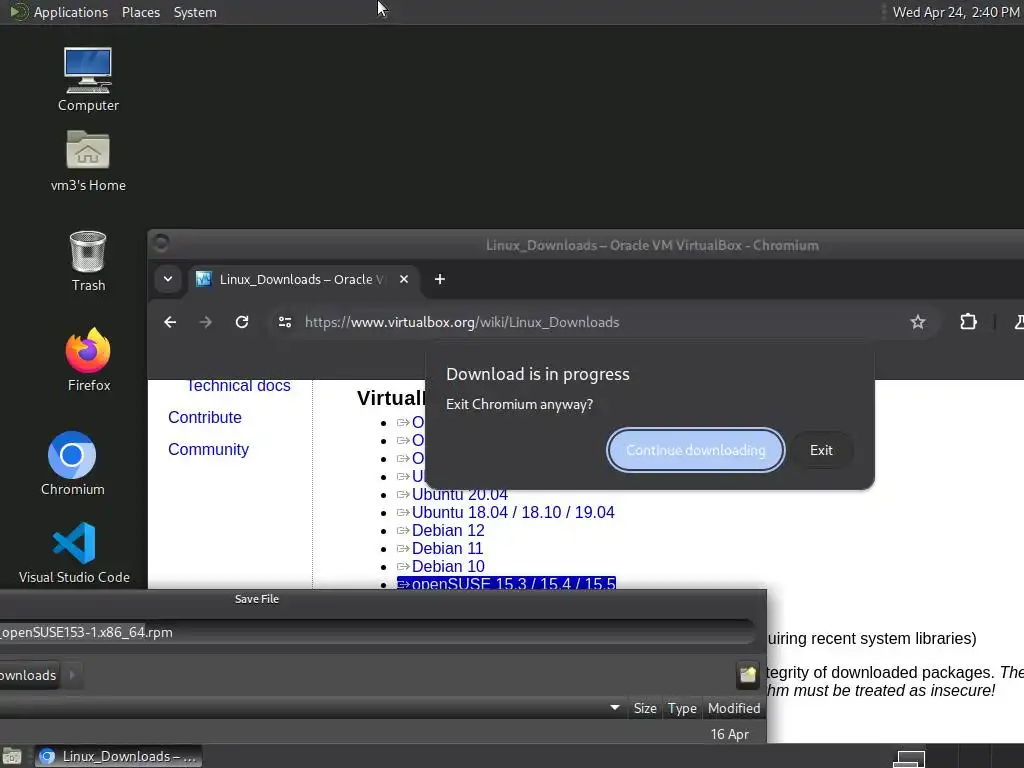
Task: Launch Chromium from the desktop icon
Action: 72,463
